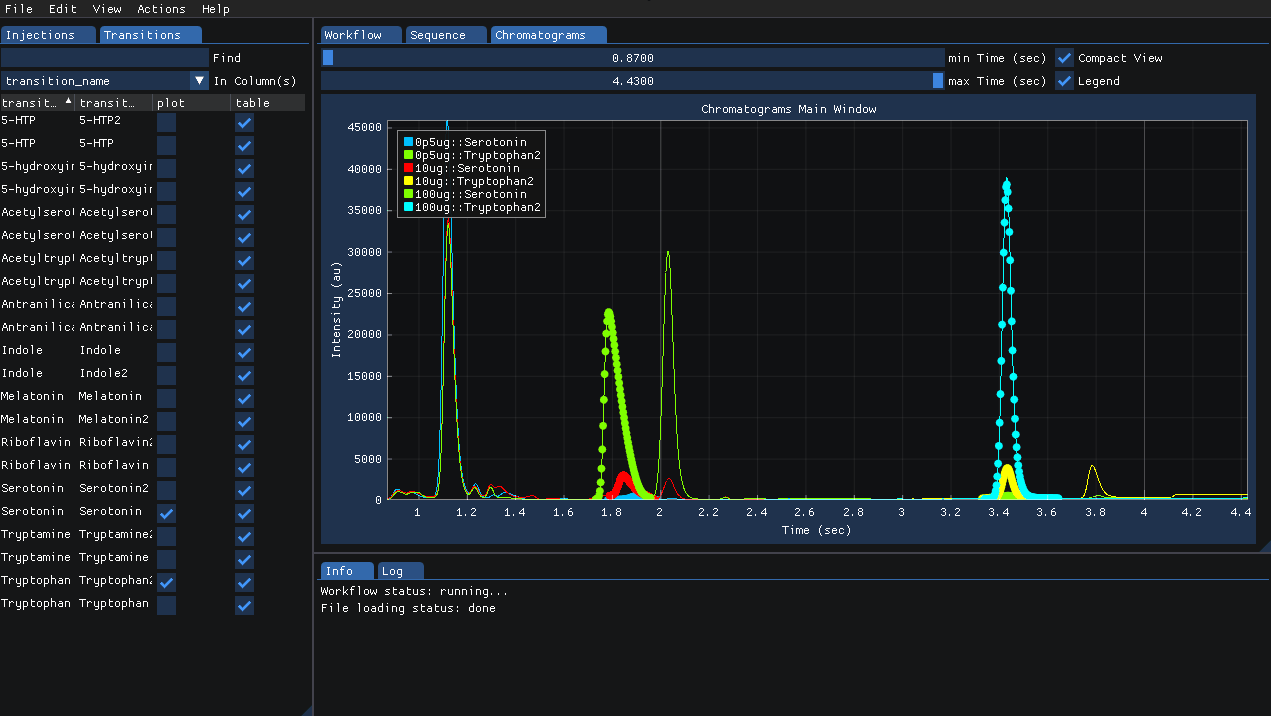This screenshot has width=1271, height=716.
Task: Click the second transit... column header
Action: 114,103
